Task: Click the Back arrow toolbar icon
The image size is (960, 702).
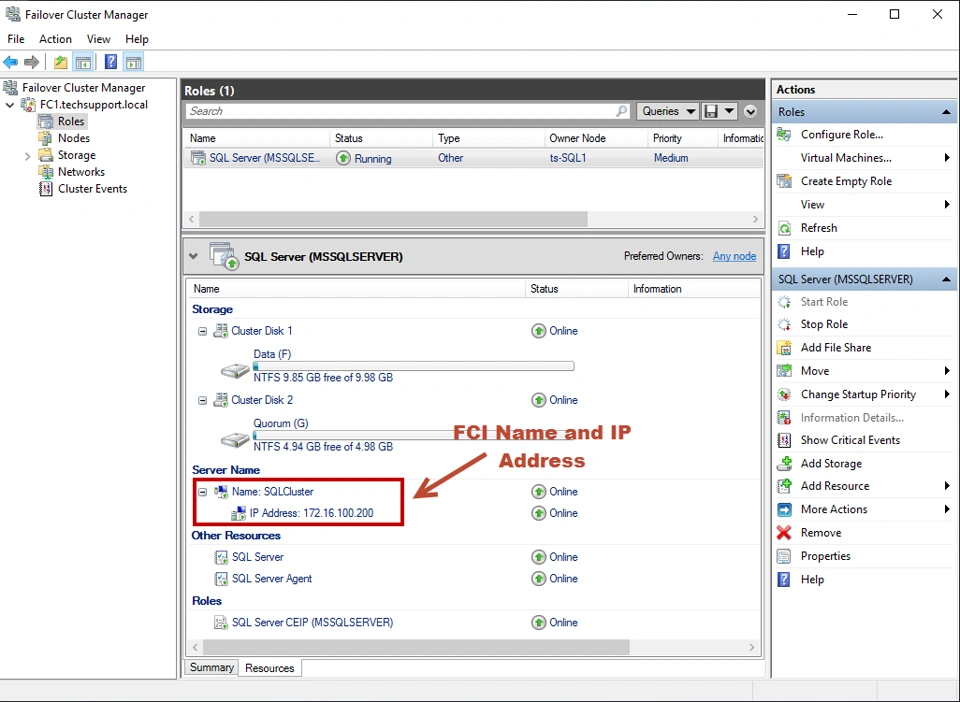Action: 10,62
